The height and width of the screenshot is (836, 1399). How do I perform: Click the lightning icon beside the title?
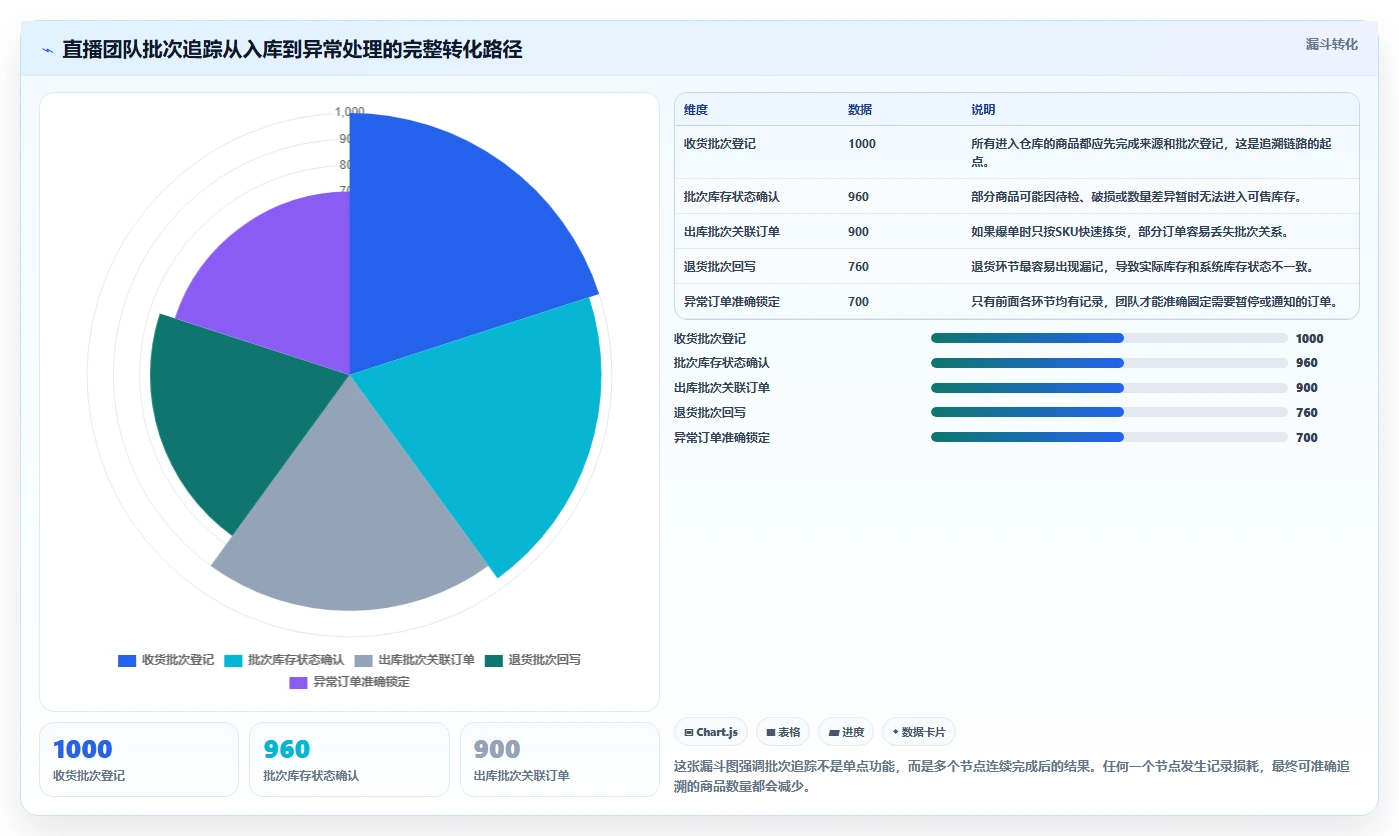[x=48, y=50]
